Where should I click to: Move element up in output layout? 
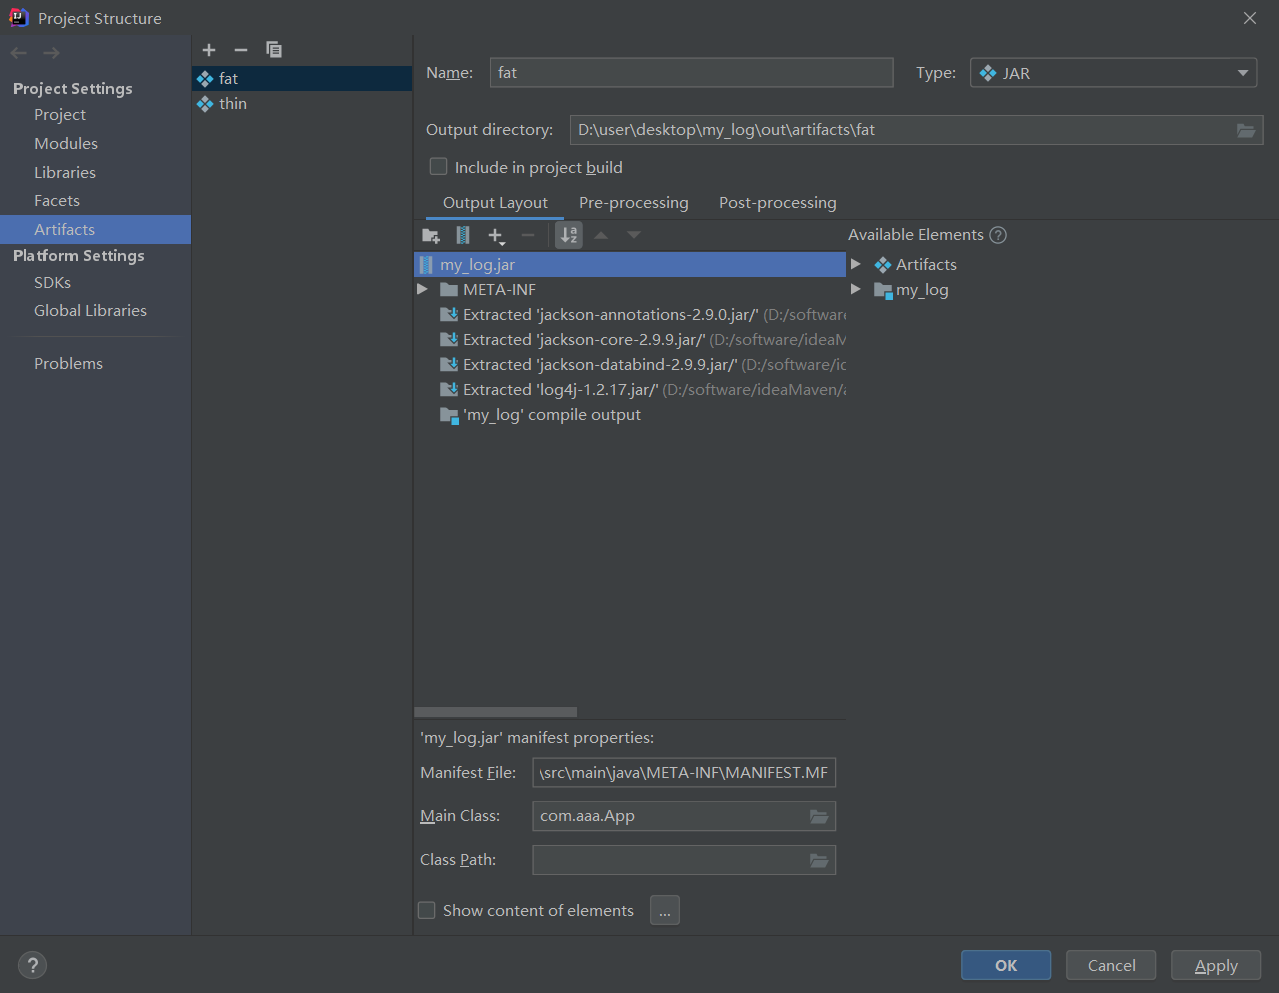tap(601, 236)
